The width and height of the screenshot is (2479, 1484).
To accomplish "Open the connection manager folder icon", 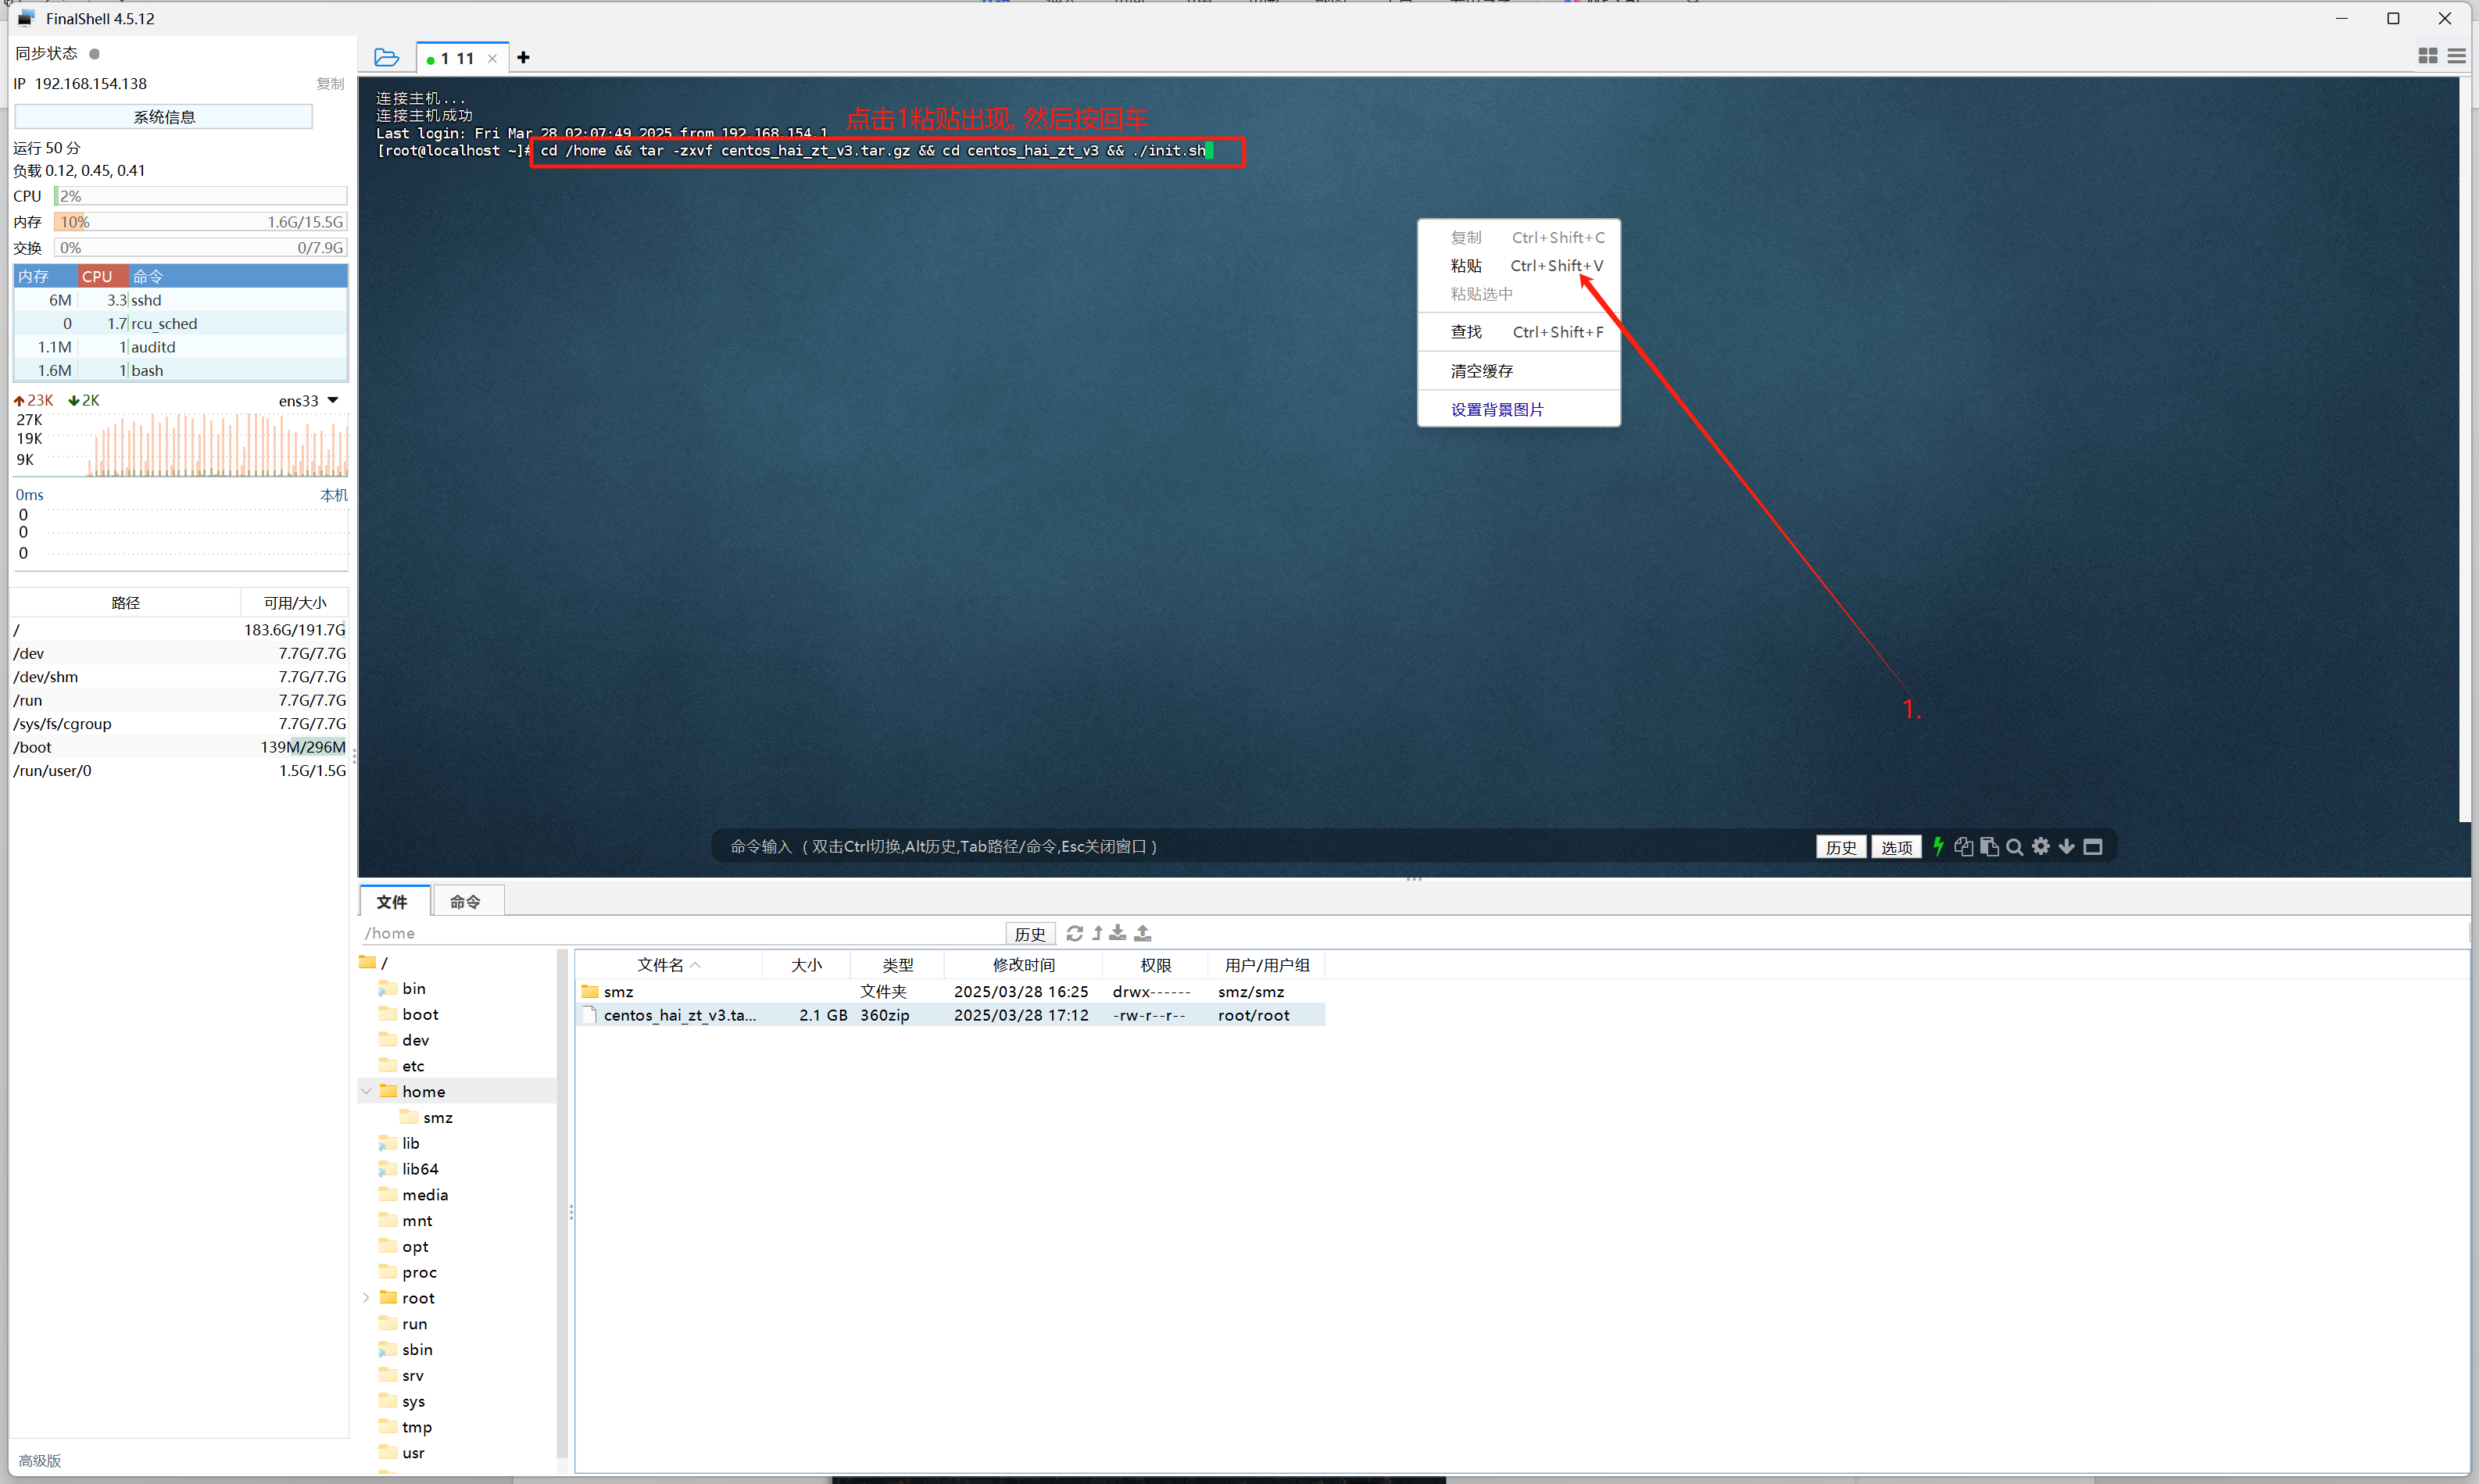I will 386,58.
